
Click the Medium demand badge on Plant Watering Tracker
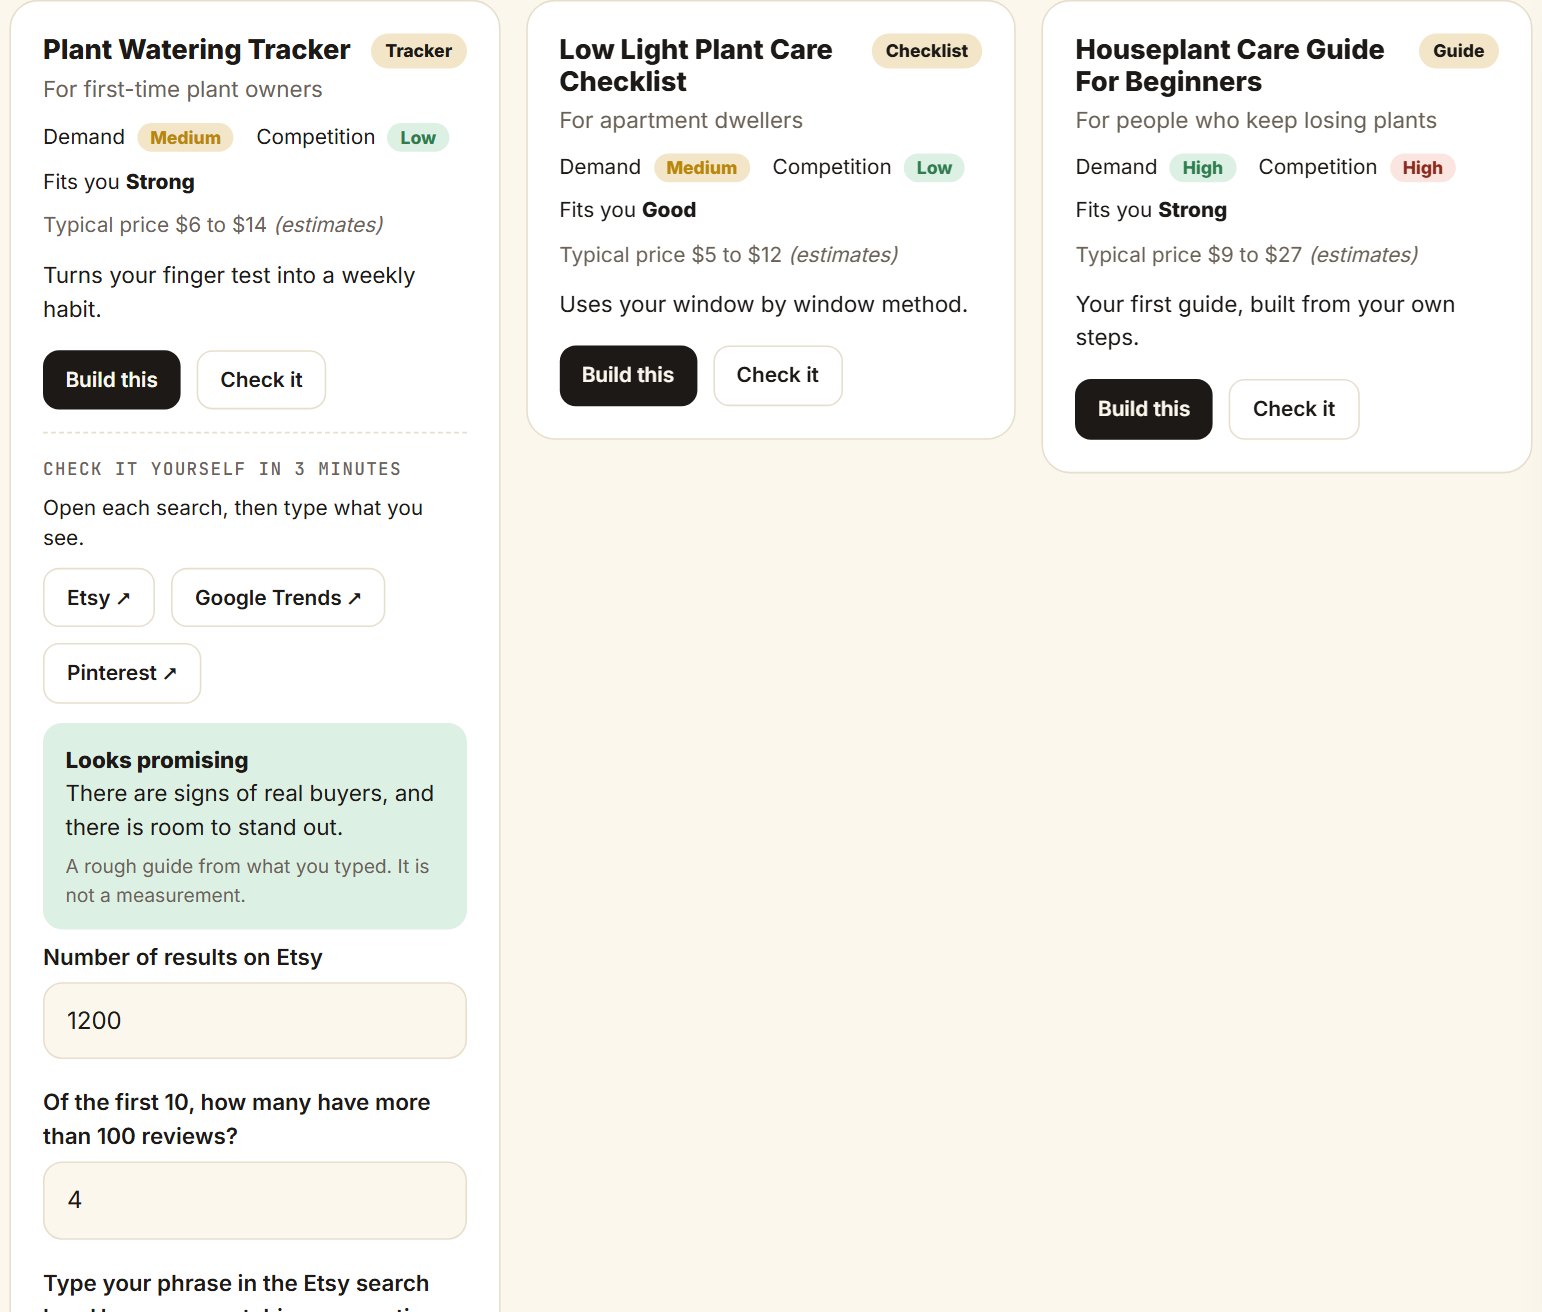[x=186, y=138]
